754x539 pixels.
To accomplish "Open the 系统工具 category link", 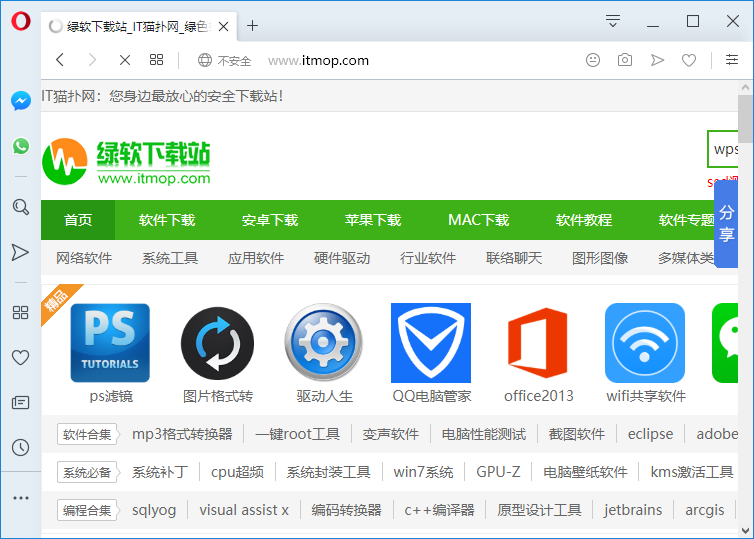I will pos(170,258).
